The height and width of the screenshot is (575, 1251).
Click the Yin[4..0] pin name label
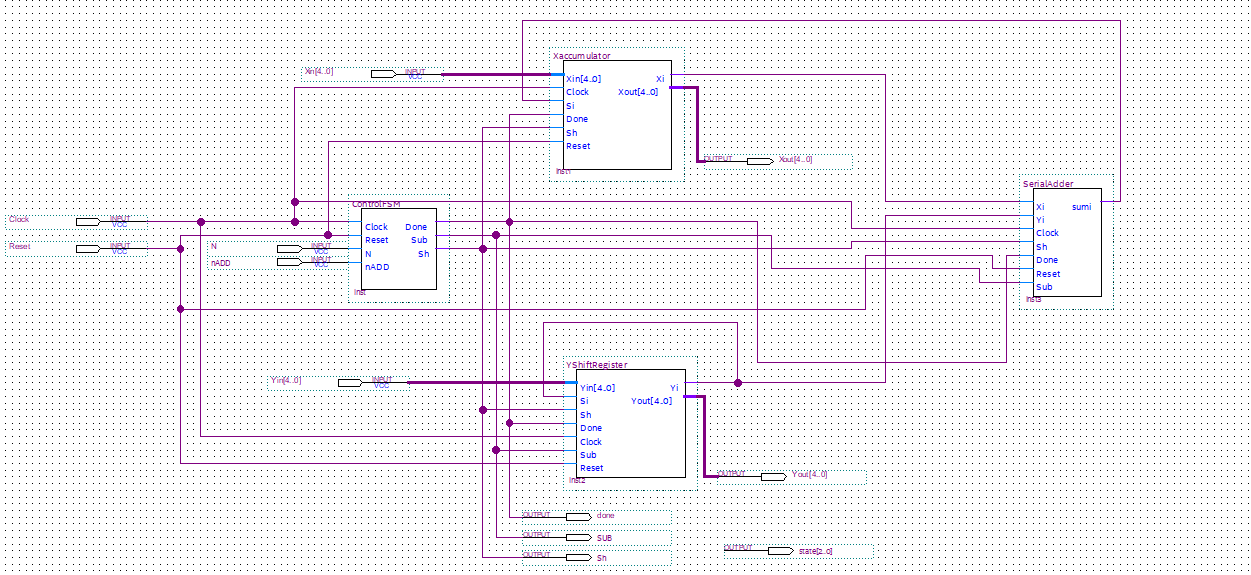[x=286, y=380]
